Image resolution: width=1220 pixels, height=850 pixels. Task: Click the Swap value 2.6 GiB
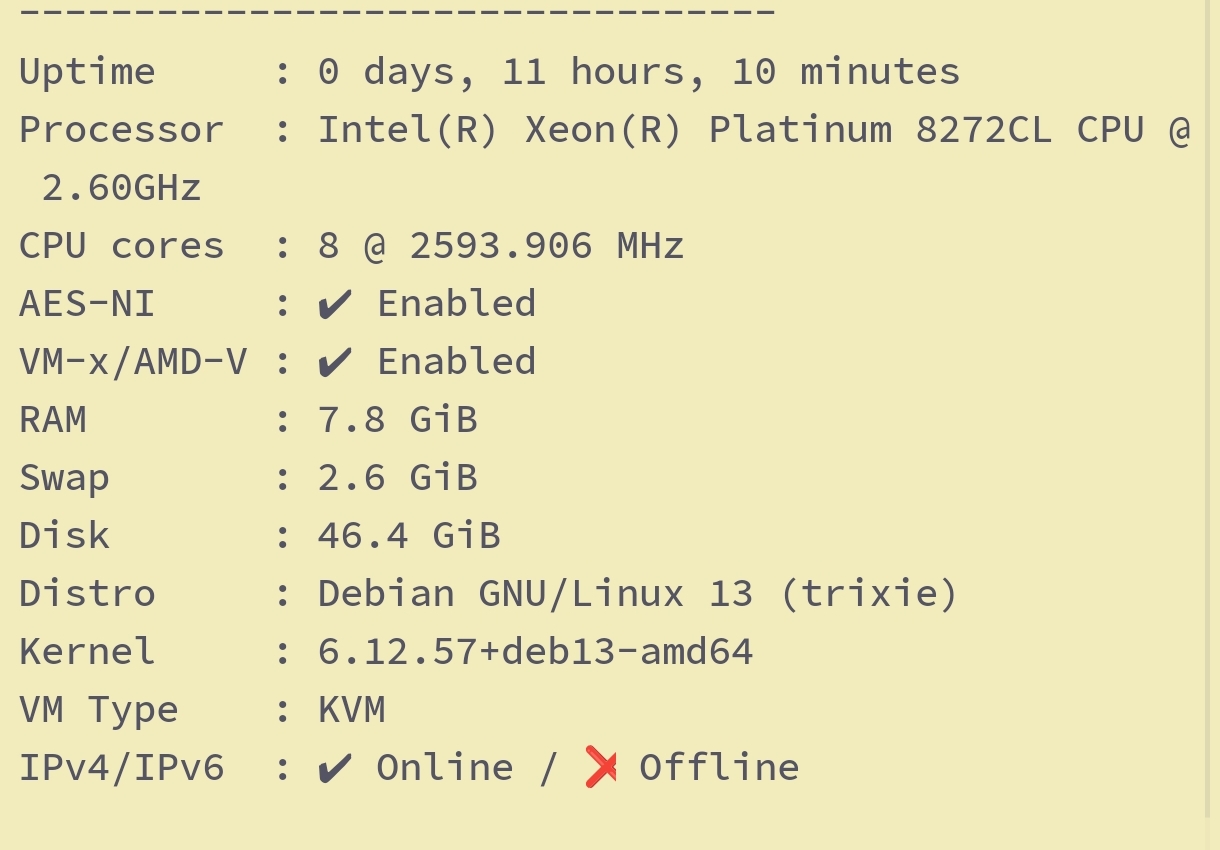coord(397,478)
